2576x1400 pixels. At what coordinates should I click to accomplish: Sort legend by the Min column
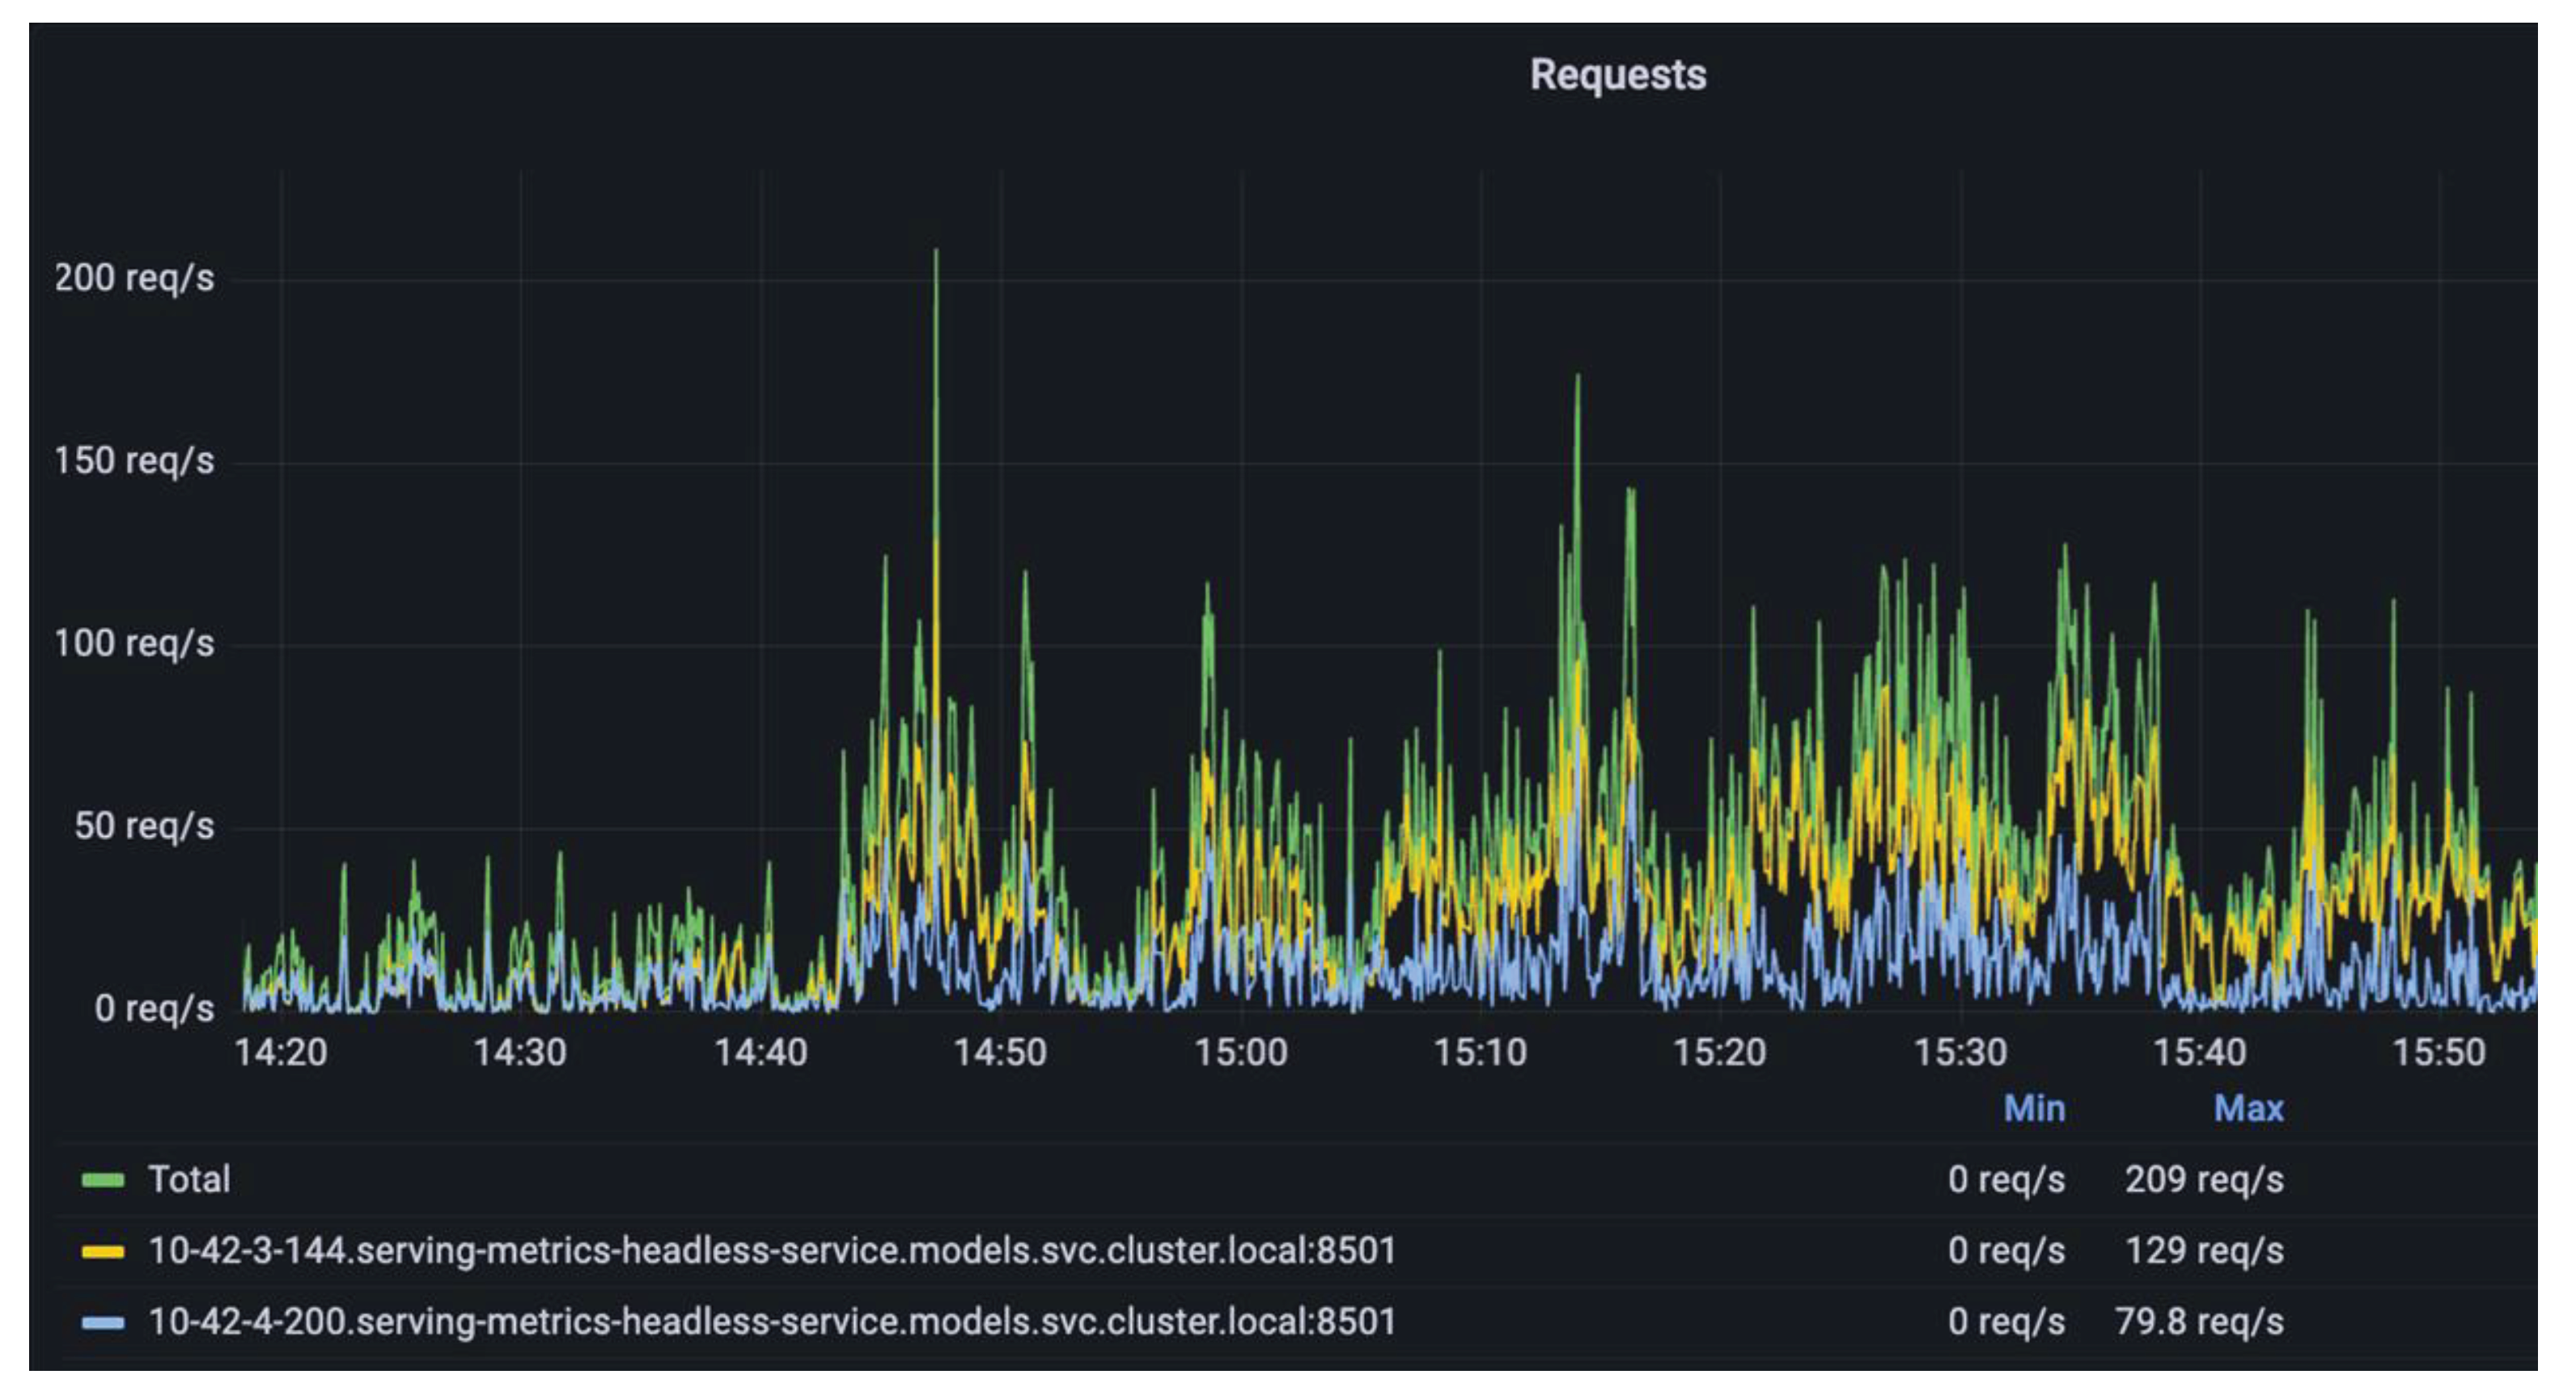click(2036, 1108)
